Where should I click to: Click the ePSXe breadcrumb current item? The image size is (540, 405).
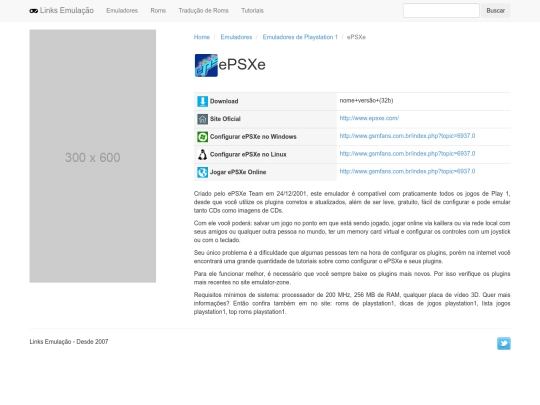point(356,37)
